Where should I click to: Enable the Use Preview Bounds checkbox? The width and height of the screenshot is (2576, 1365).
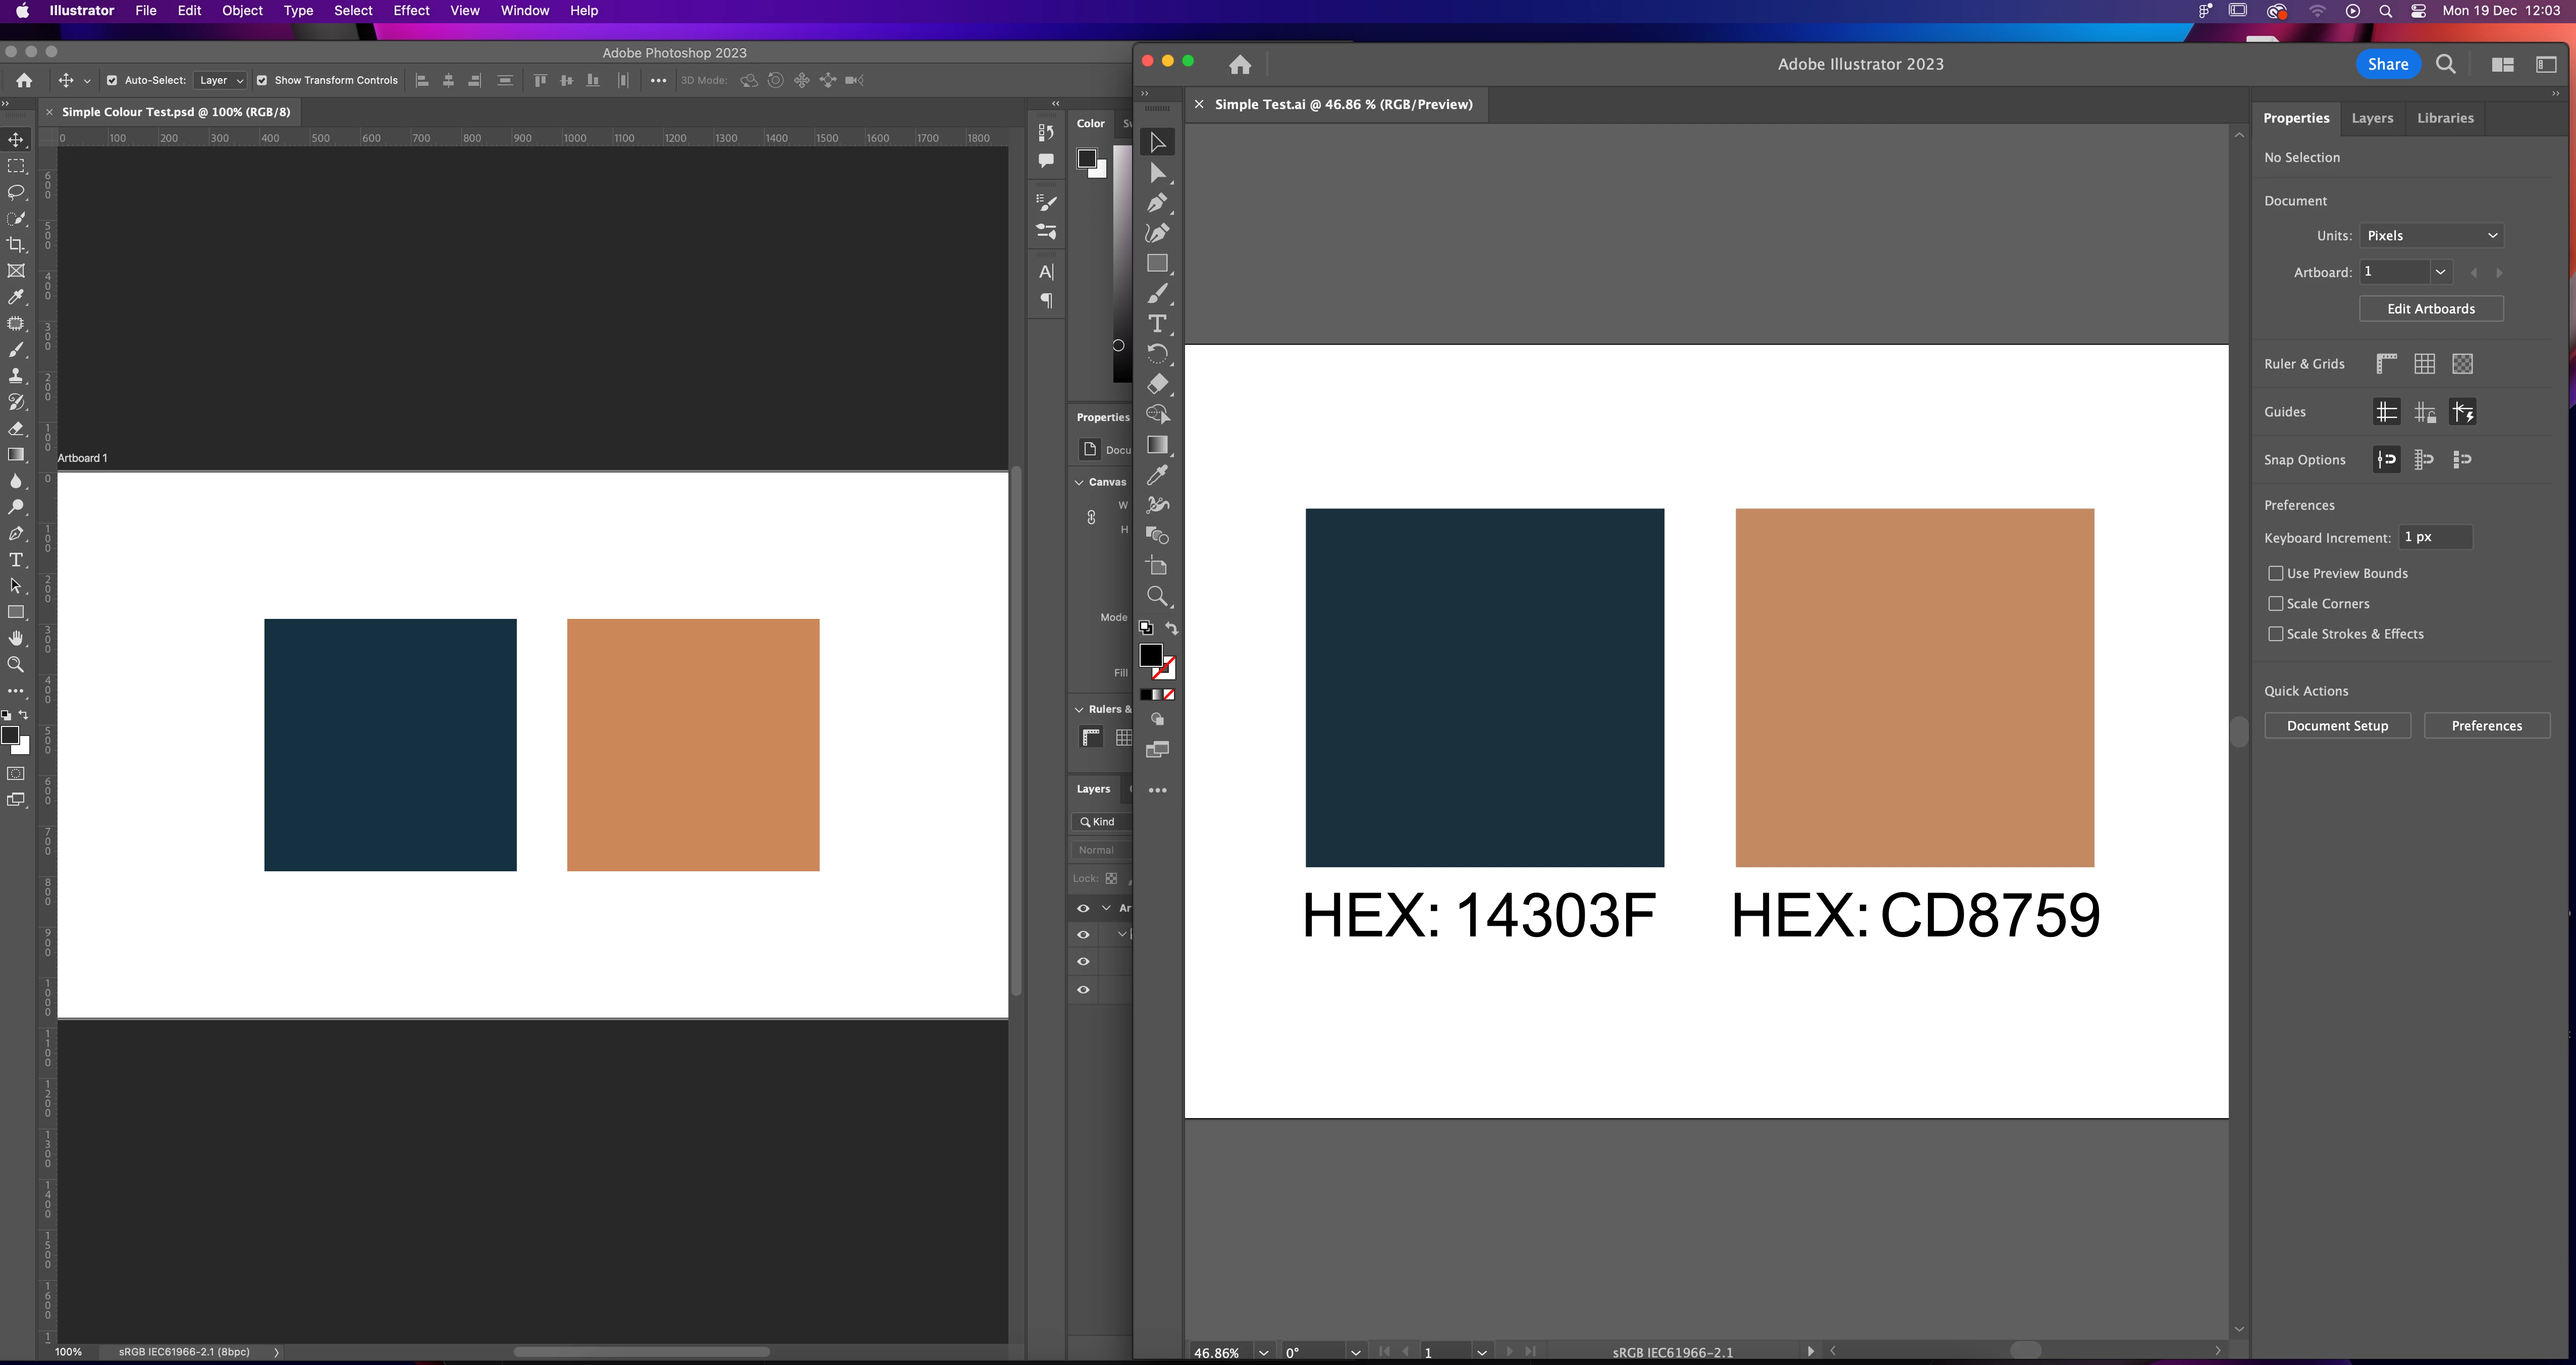coord(2276,573)
